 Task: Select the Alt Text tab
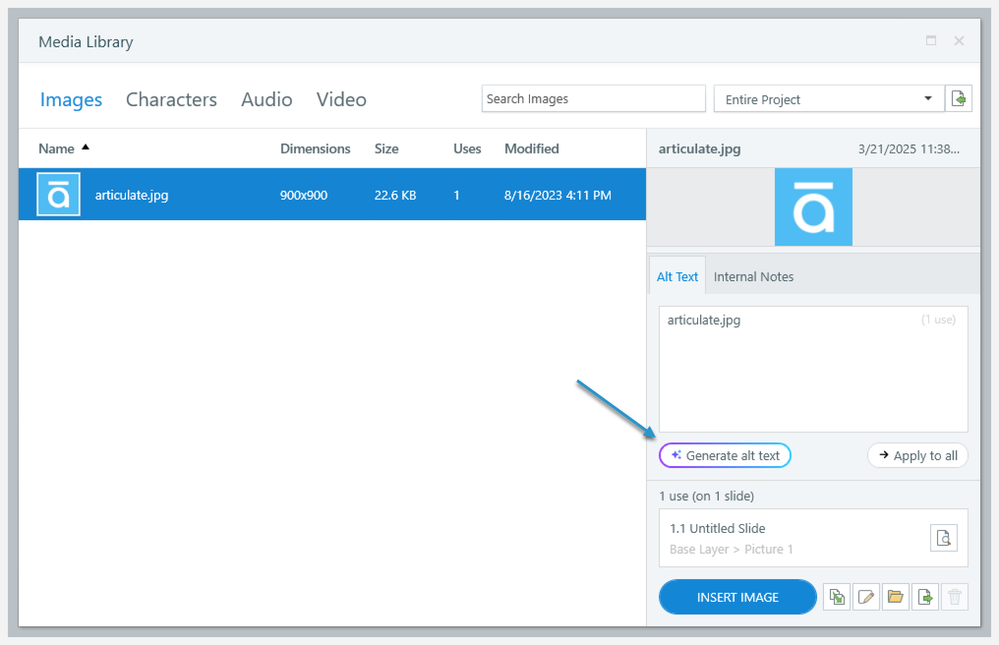(677, 276)
